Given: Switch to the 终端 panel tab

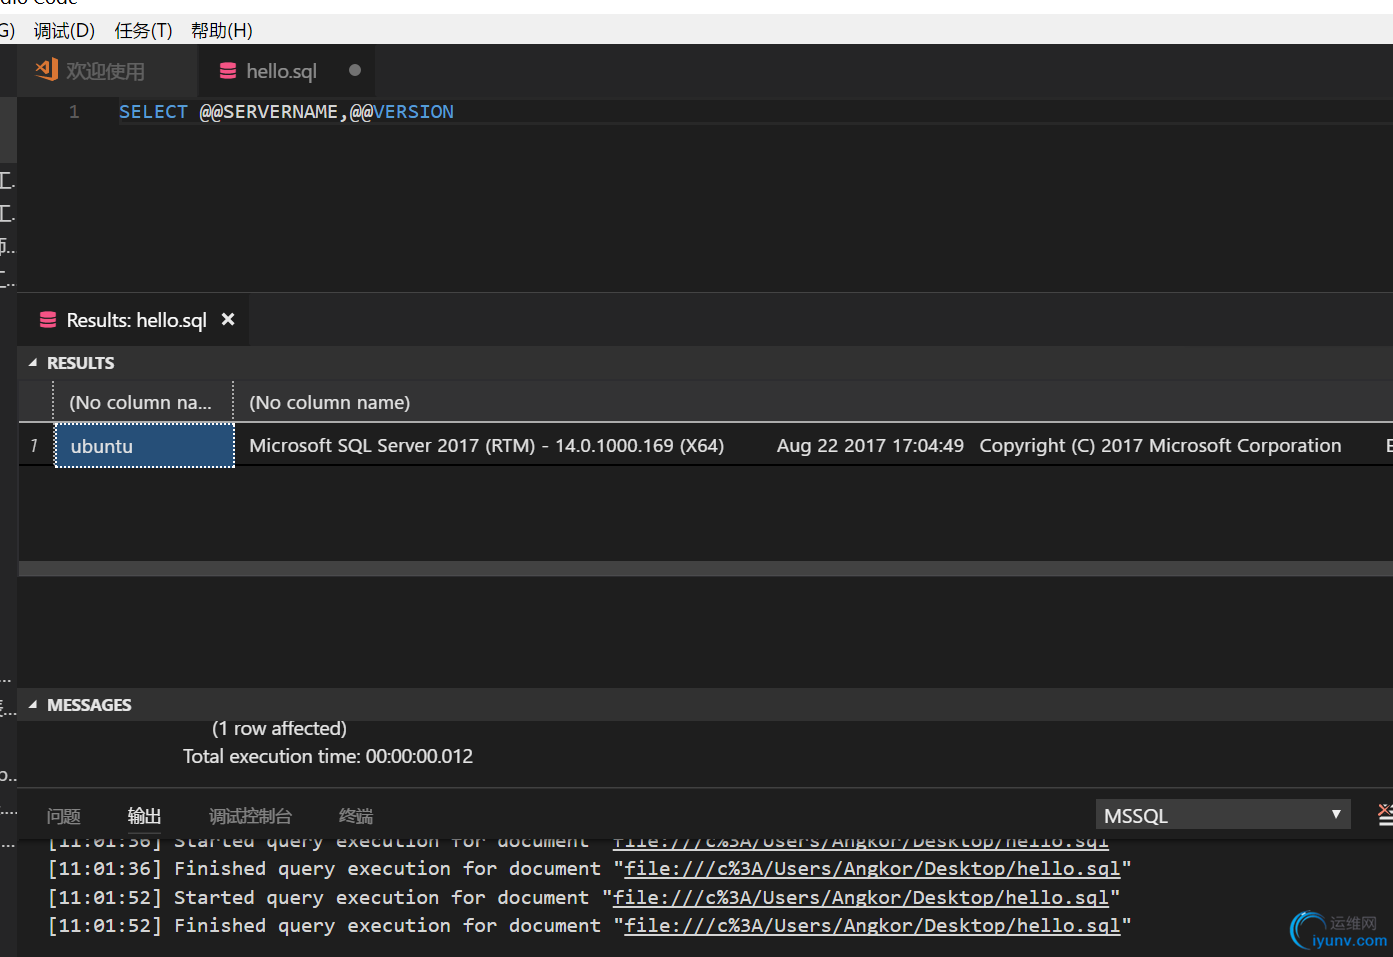Looking at the screenshot, I should tap(356, 816).
